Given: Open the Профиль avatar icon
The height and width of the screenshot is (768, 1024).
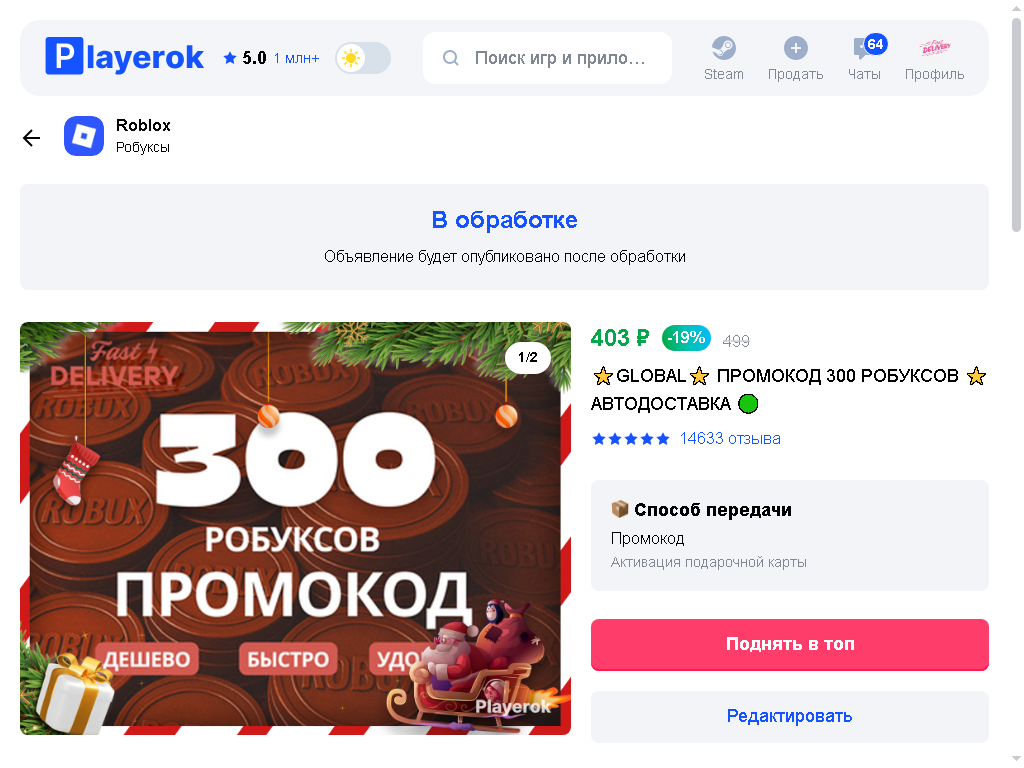Looking at the screenshot, I should point(935,48).
